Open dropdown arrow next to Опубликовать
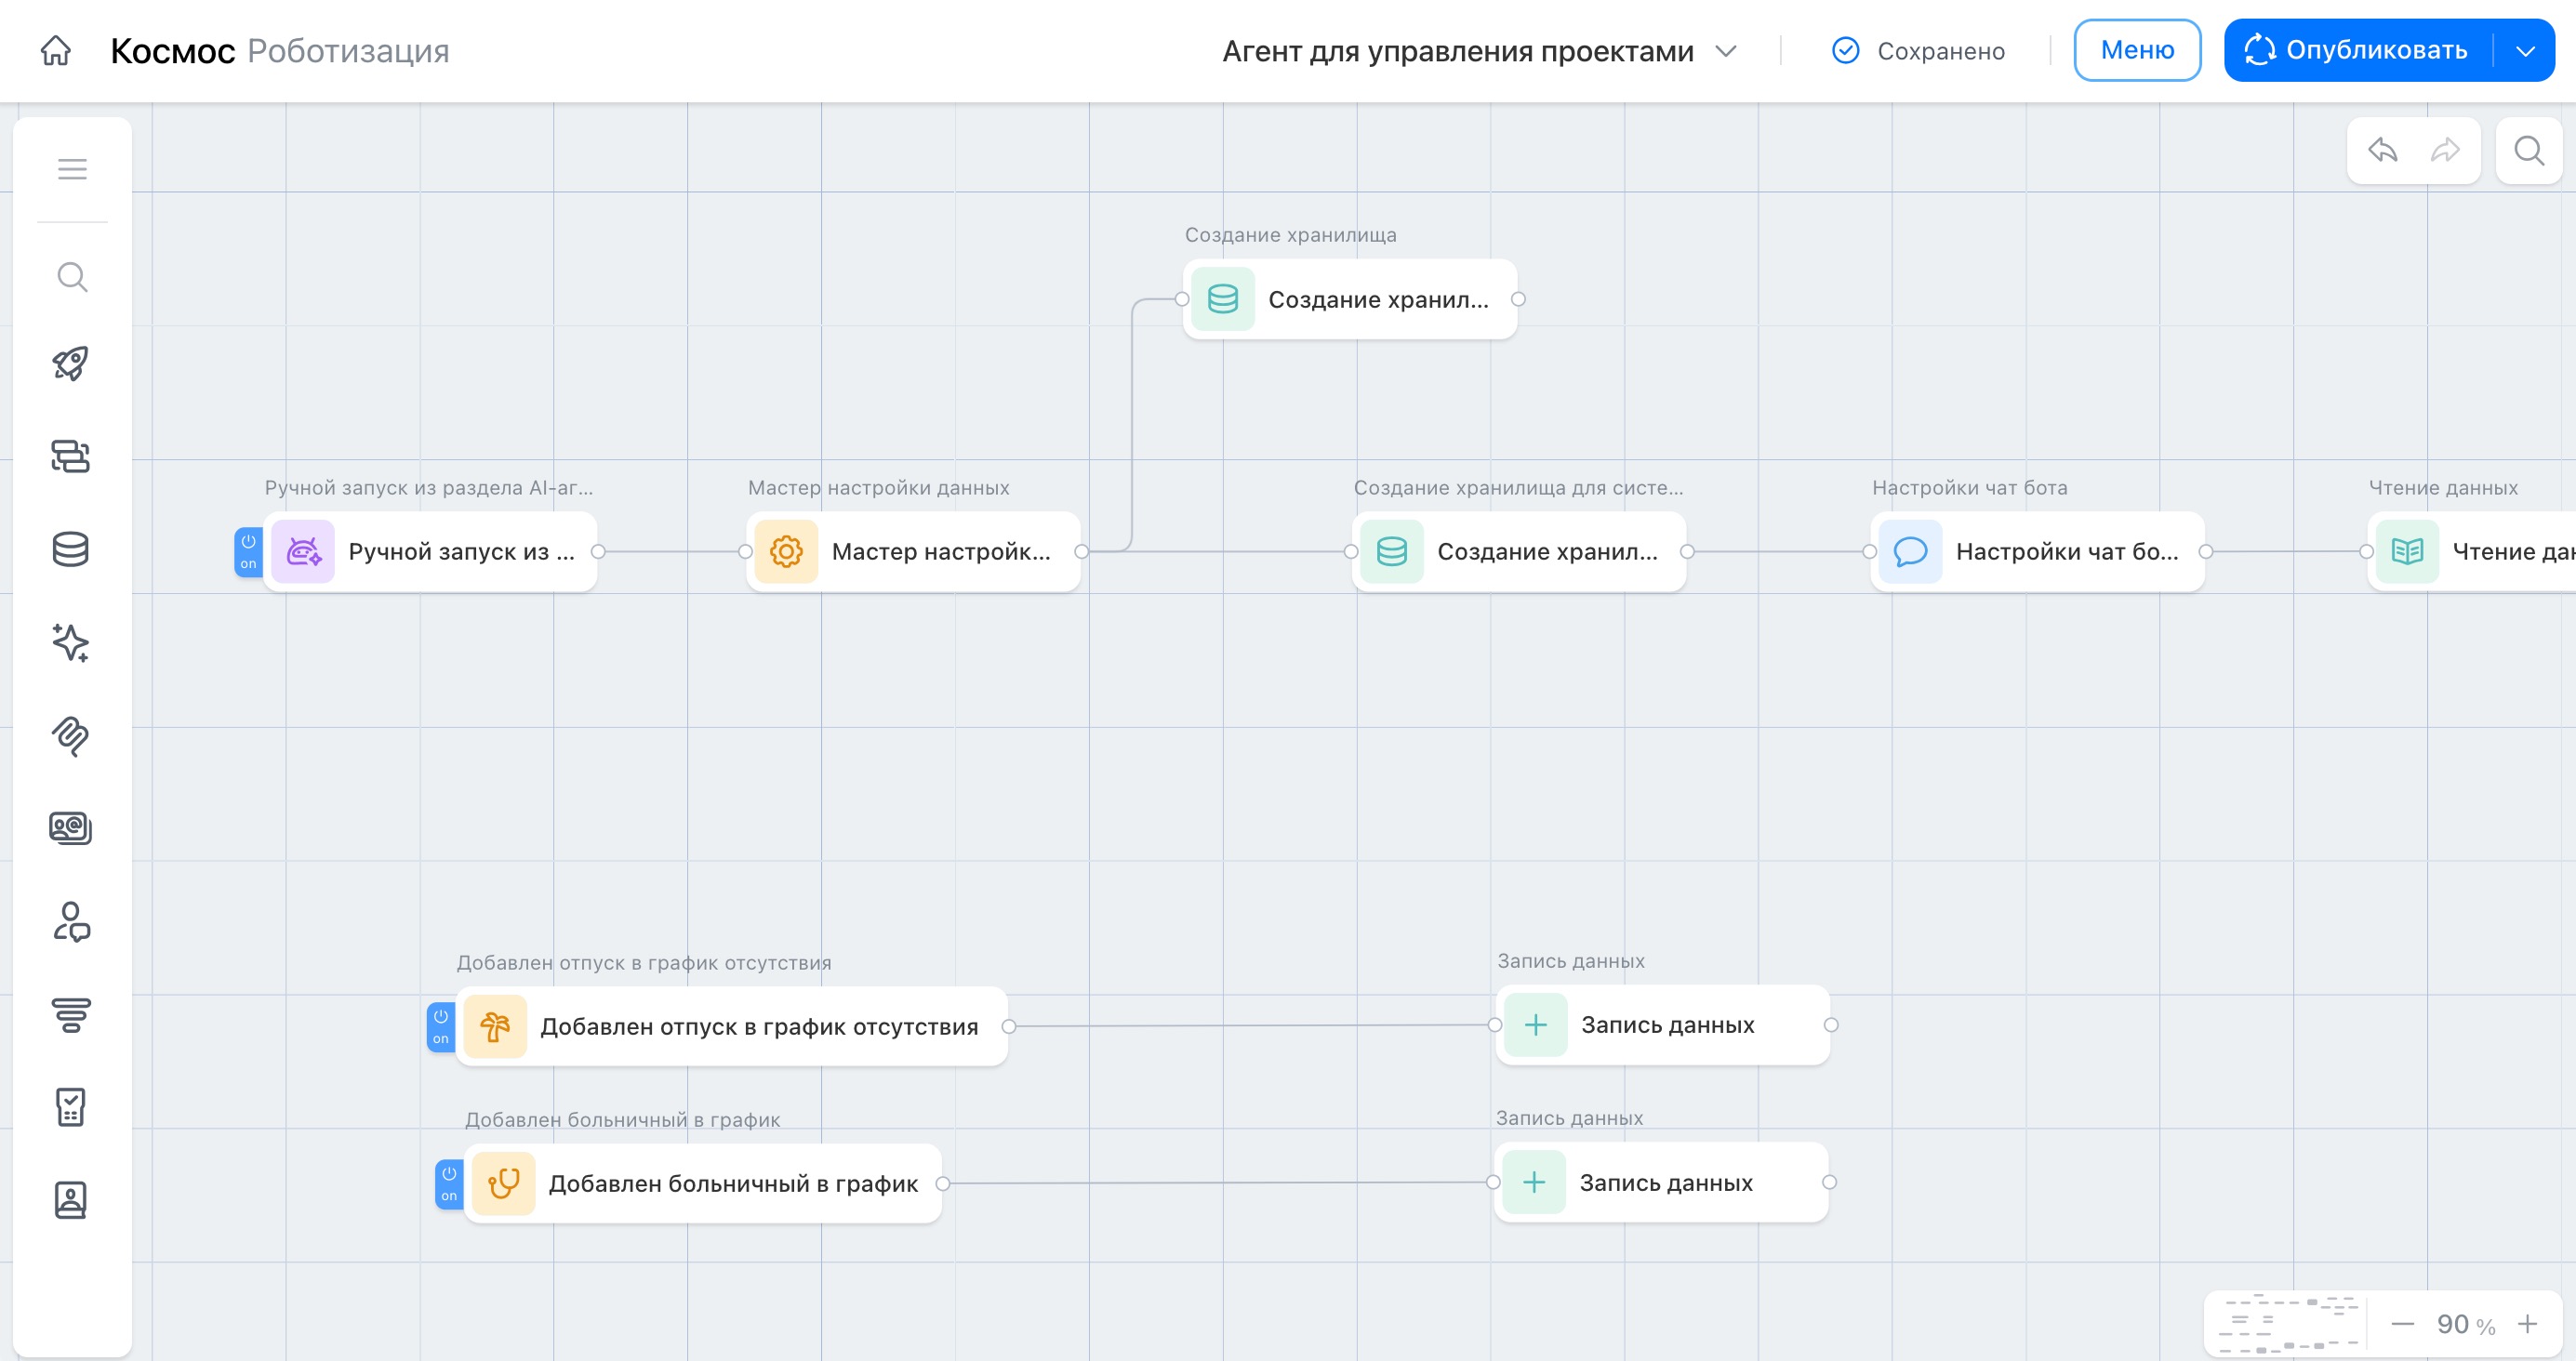 click(x=2525, y=51)
